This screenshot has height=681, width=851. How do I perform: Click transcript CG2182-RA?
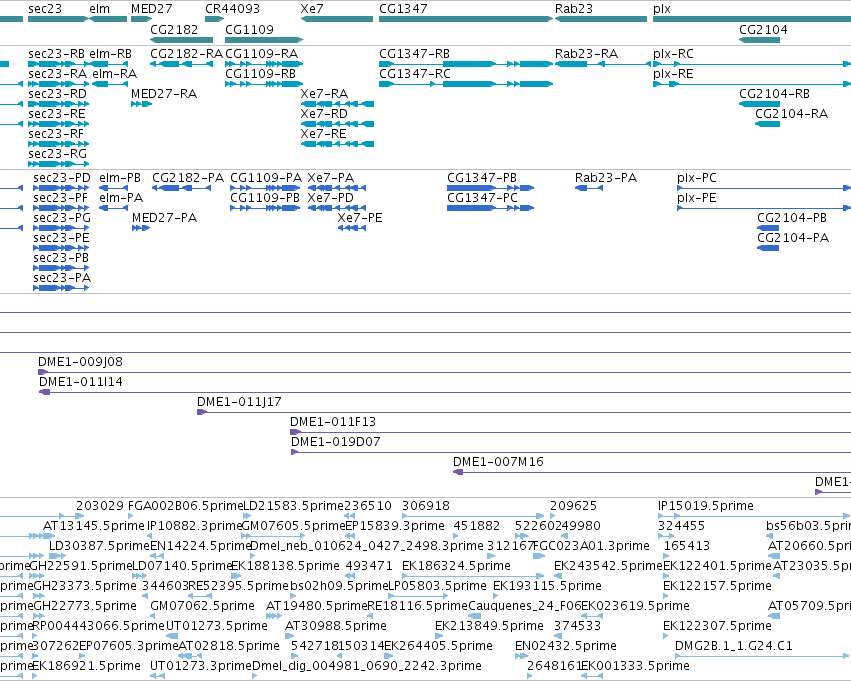coord(186,54)
